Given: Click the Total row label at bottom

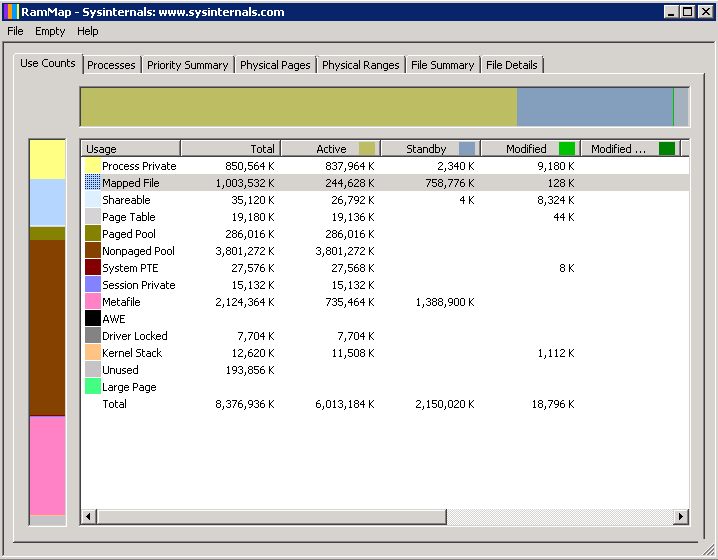Looking at the screenshot, I should click(114, 404).
